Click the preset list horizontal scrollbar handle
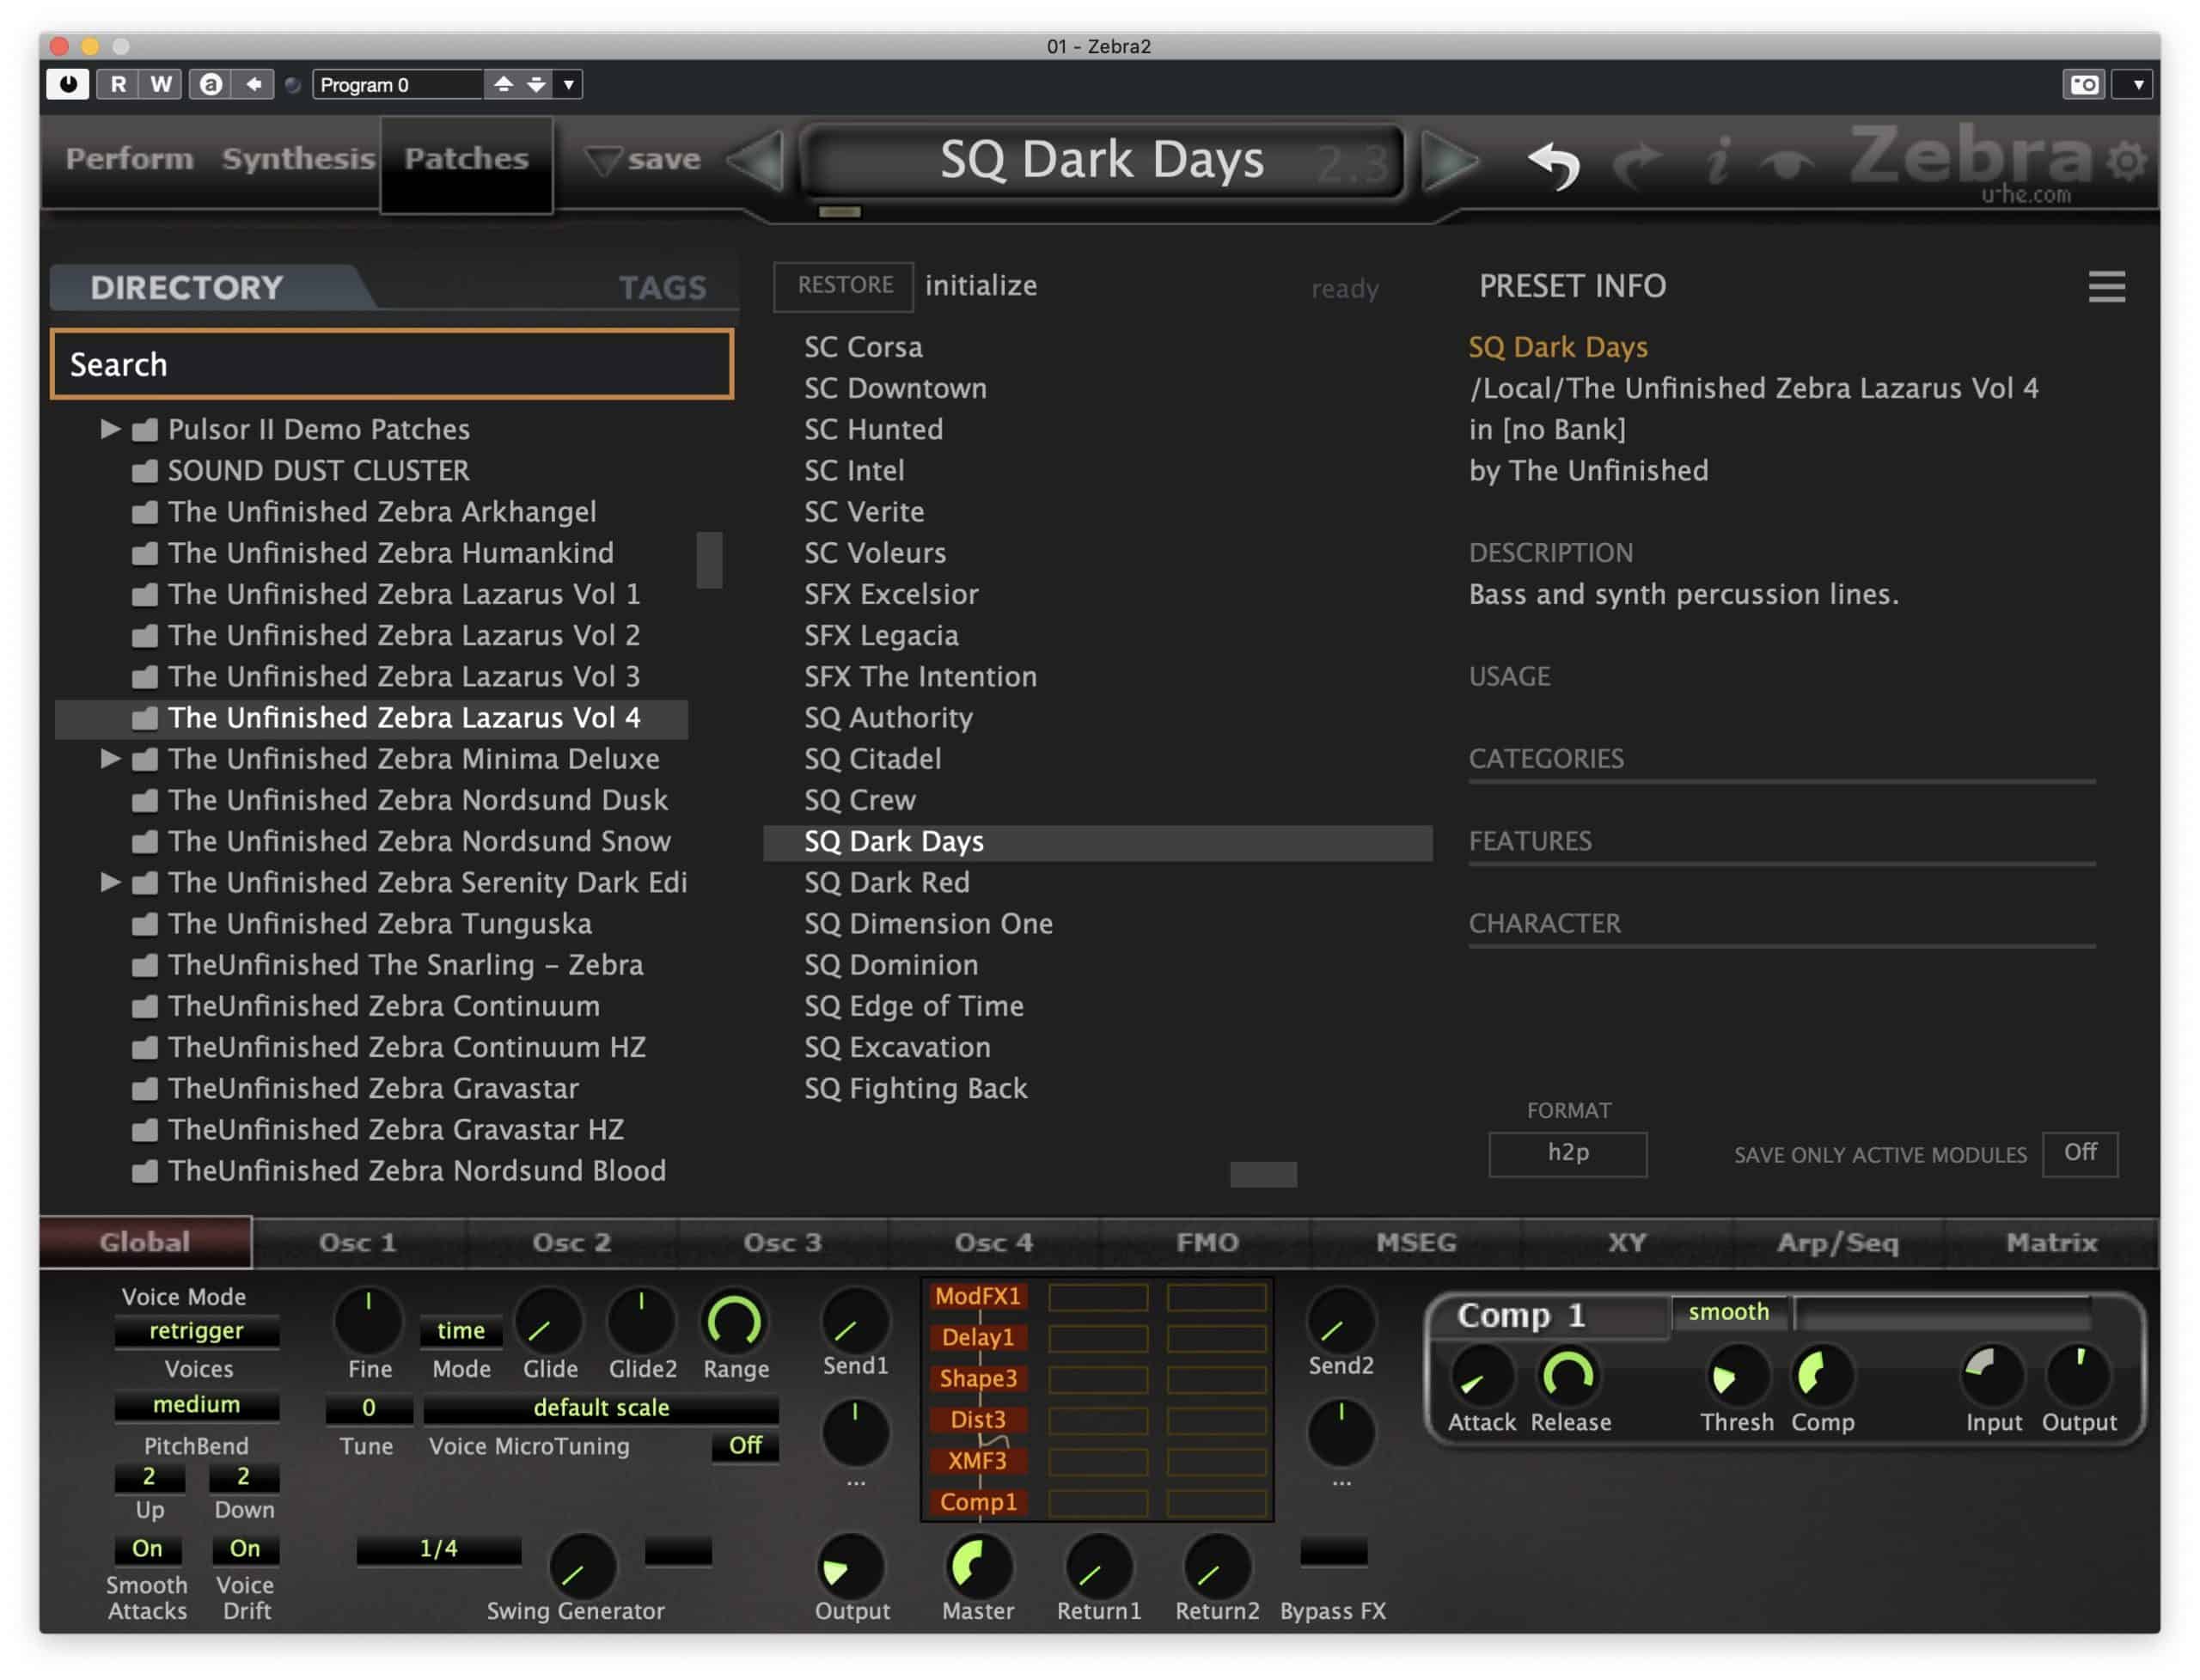The image size is (2200, 1680). coord(1263,1175)
